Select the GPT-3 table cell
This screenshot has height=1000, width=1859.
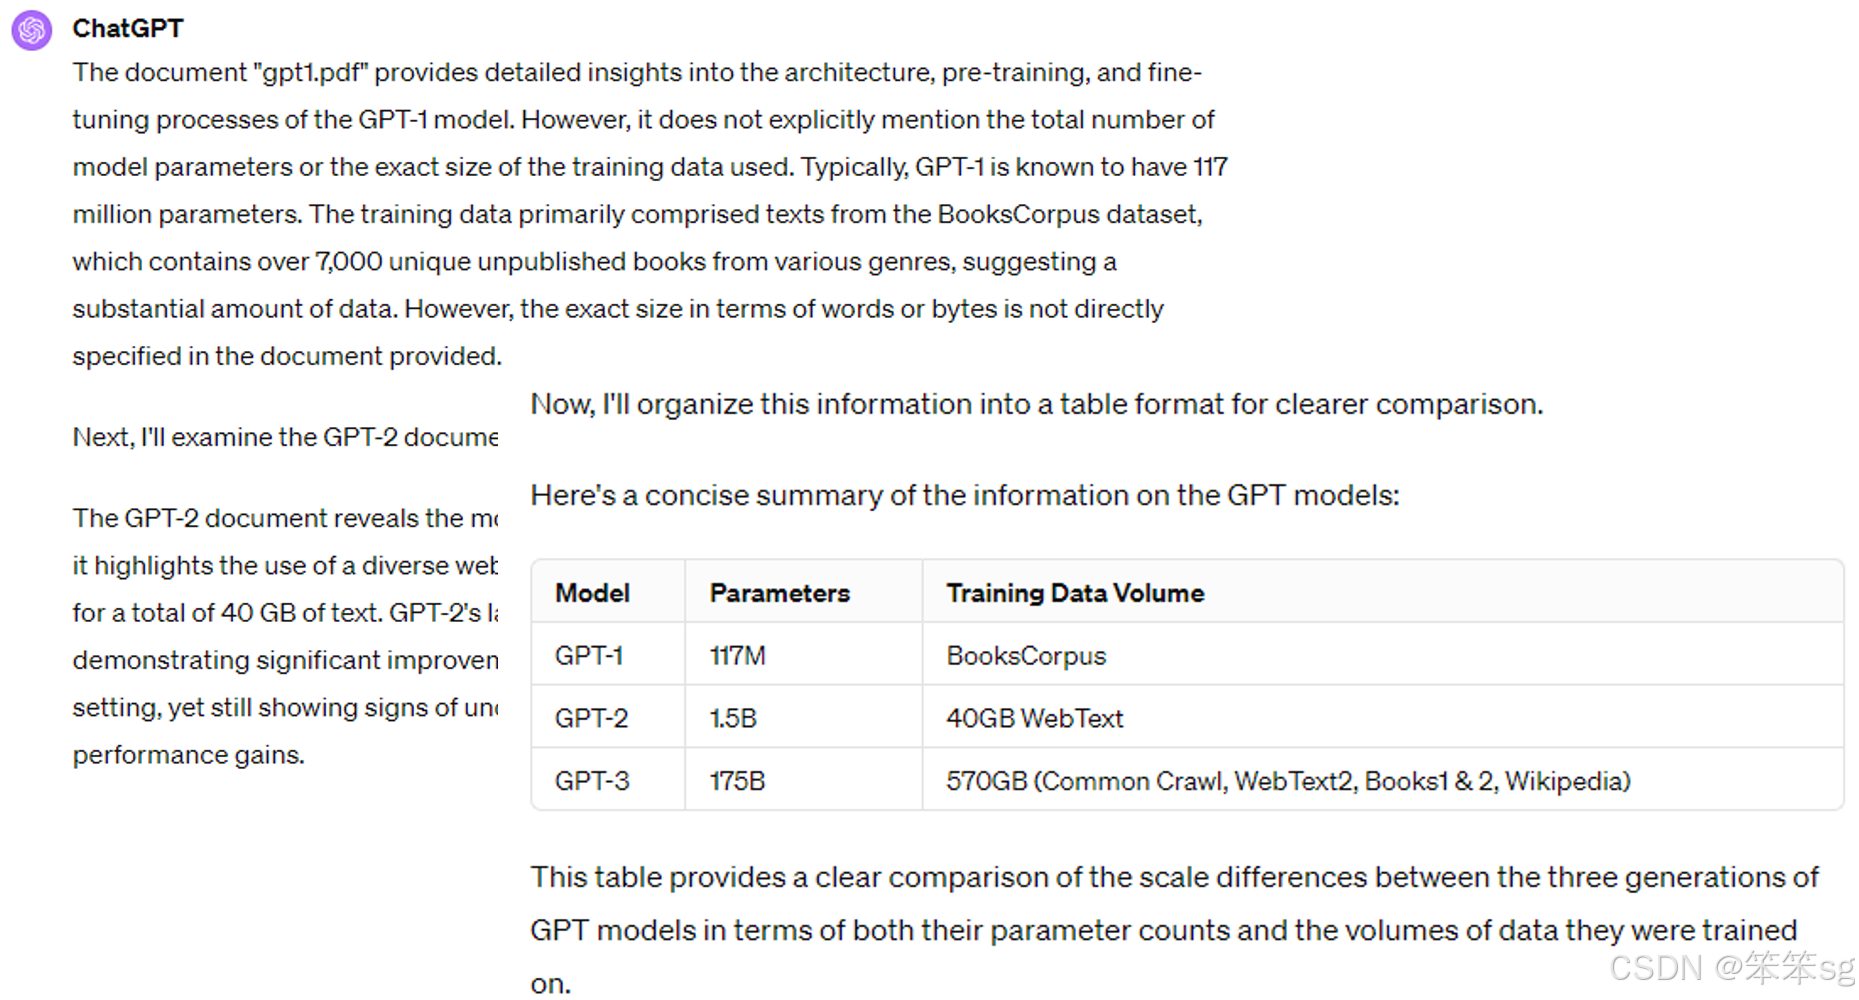click(x=592, y=781)
